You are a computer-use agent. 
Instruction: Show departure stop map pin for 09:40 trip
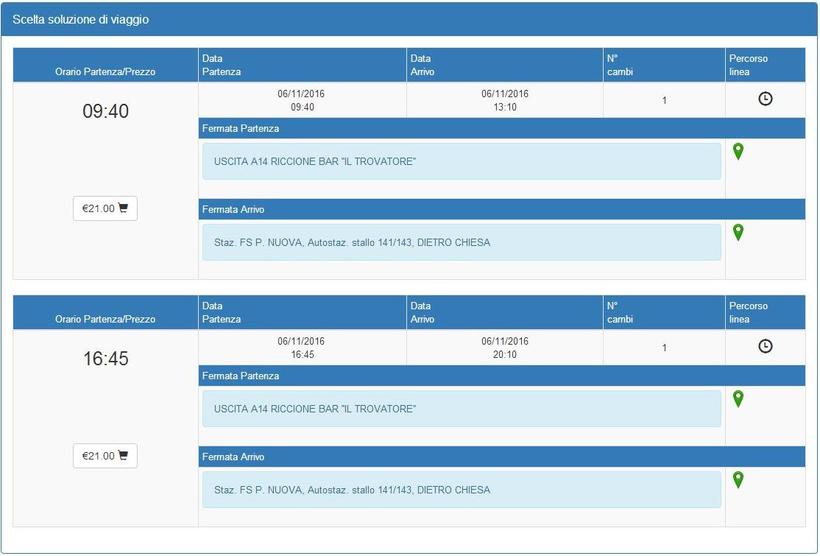tap(738, 151)
